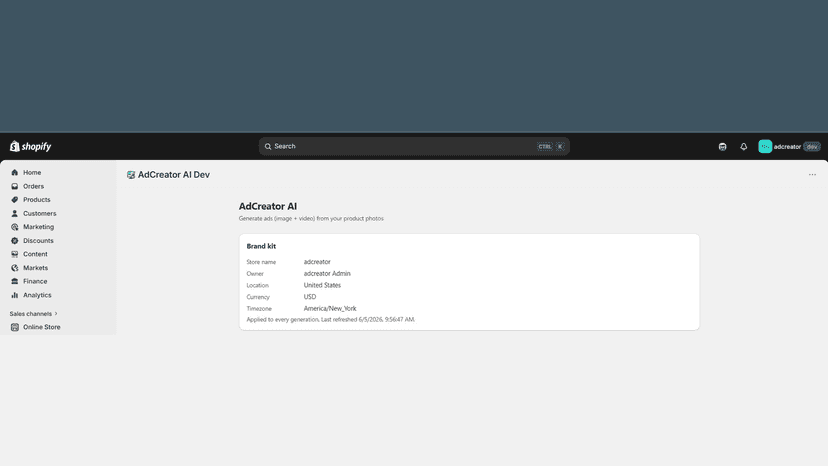Viewport: 828px width, 466px height.
Task: Expand the Sales channels section
Action: pyautogui.click(x=33, y=313)
